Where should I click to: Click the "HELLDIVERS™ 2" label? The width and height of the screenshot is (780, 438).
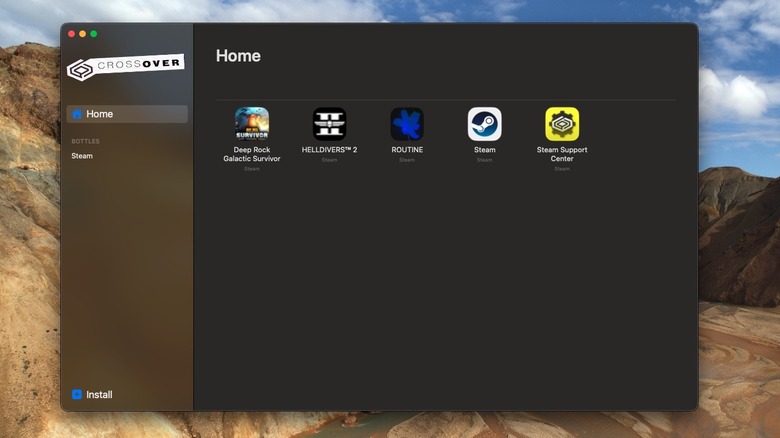[329, 149]
